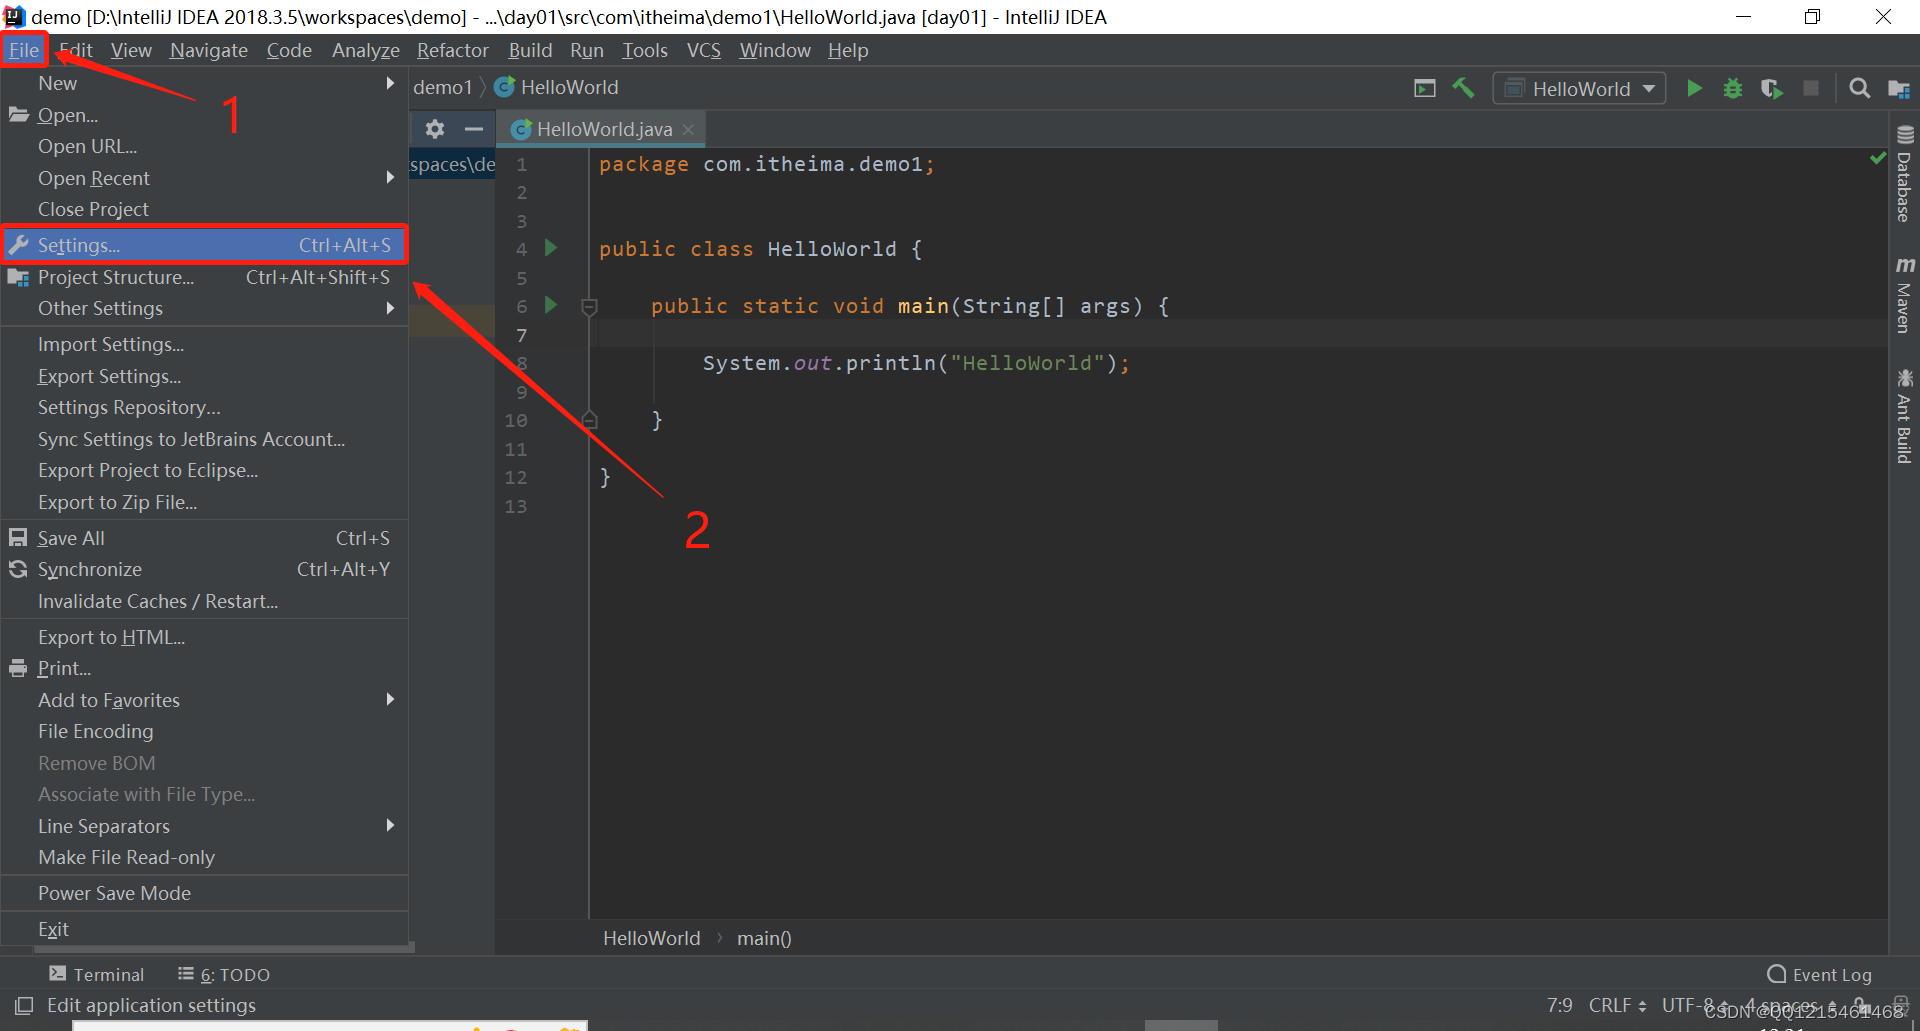Image resolution: width=1920 pixels, height=1031 pixels.
Task: Choose Save All menu entry
Action: [204, 538]
